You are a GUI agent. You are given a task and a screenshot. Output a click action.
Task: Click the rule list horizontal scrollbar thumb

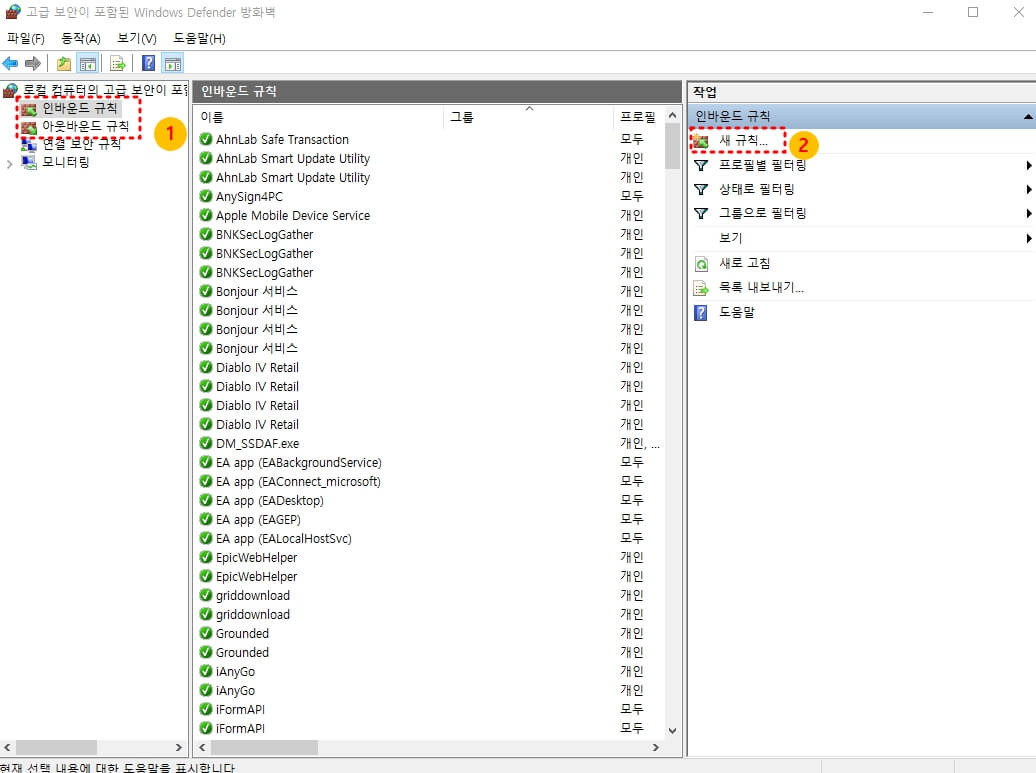click(264, 747)
